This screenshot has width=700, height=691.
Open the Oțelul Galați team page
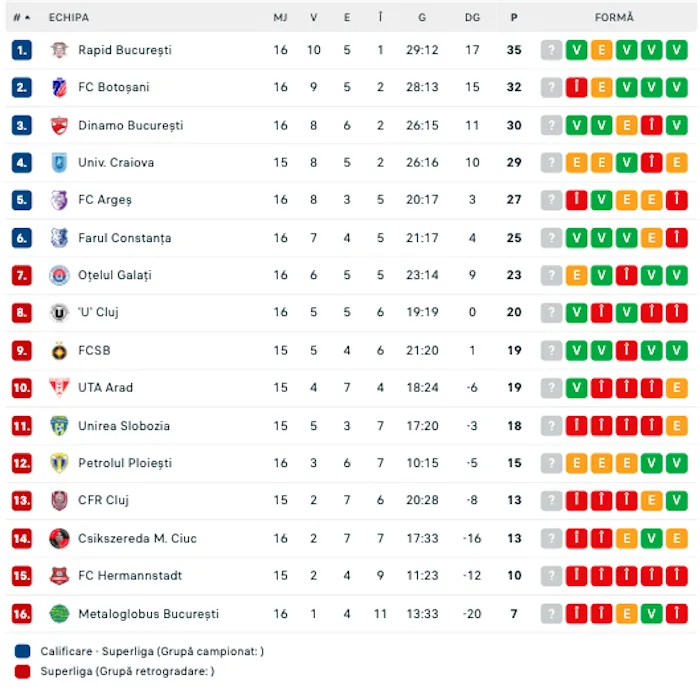click(115, 275)
